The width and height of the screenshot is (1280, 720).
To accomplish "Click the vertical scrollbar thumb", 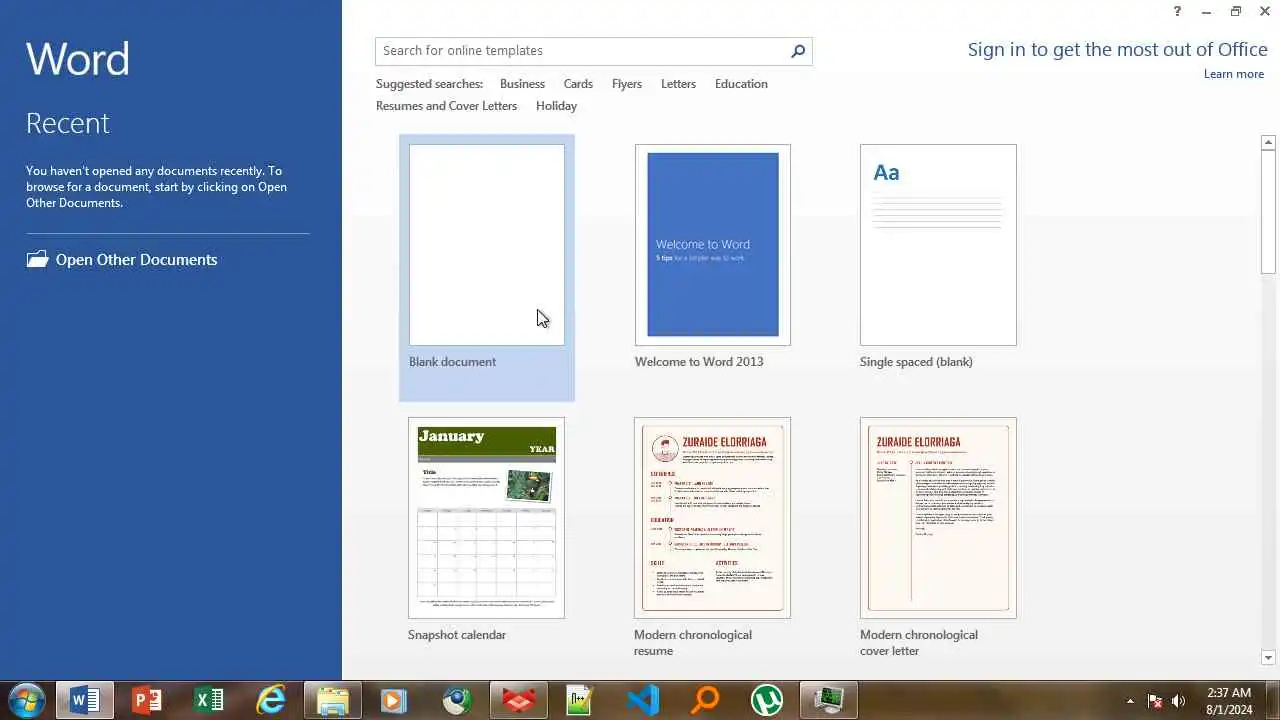I will coord(1268,212).
